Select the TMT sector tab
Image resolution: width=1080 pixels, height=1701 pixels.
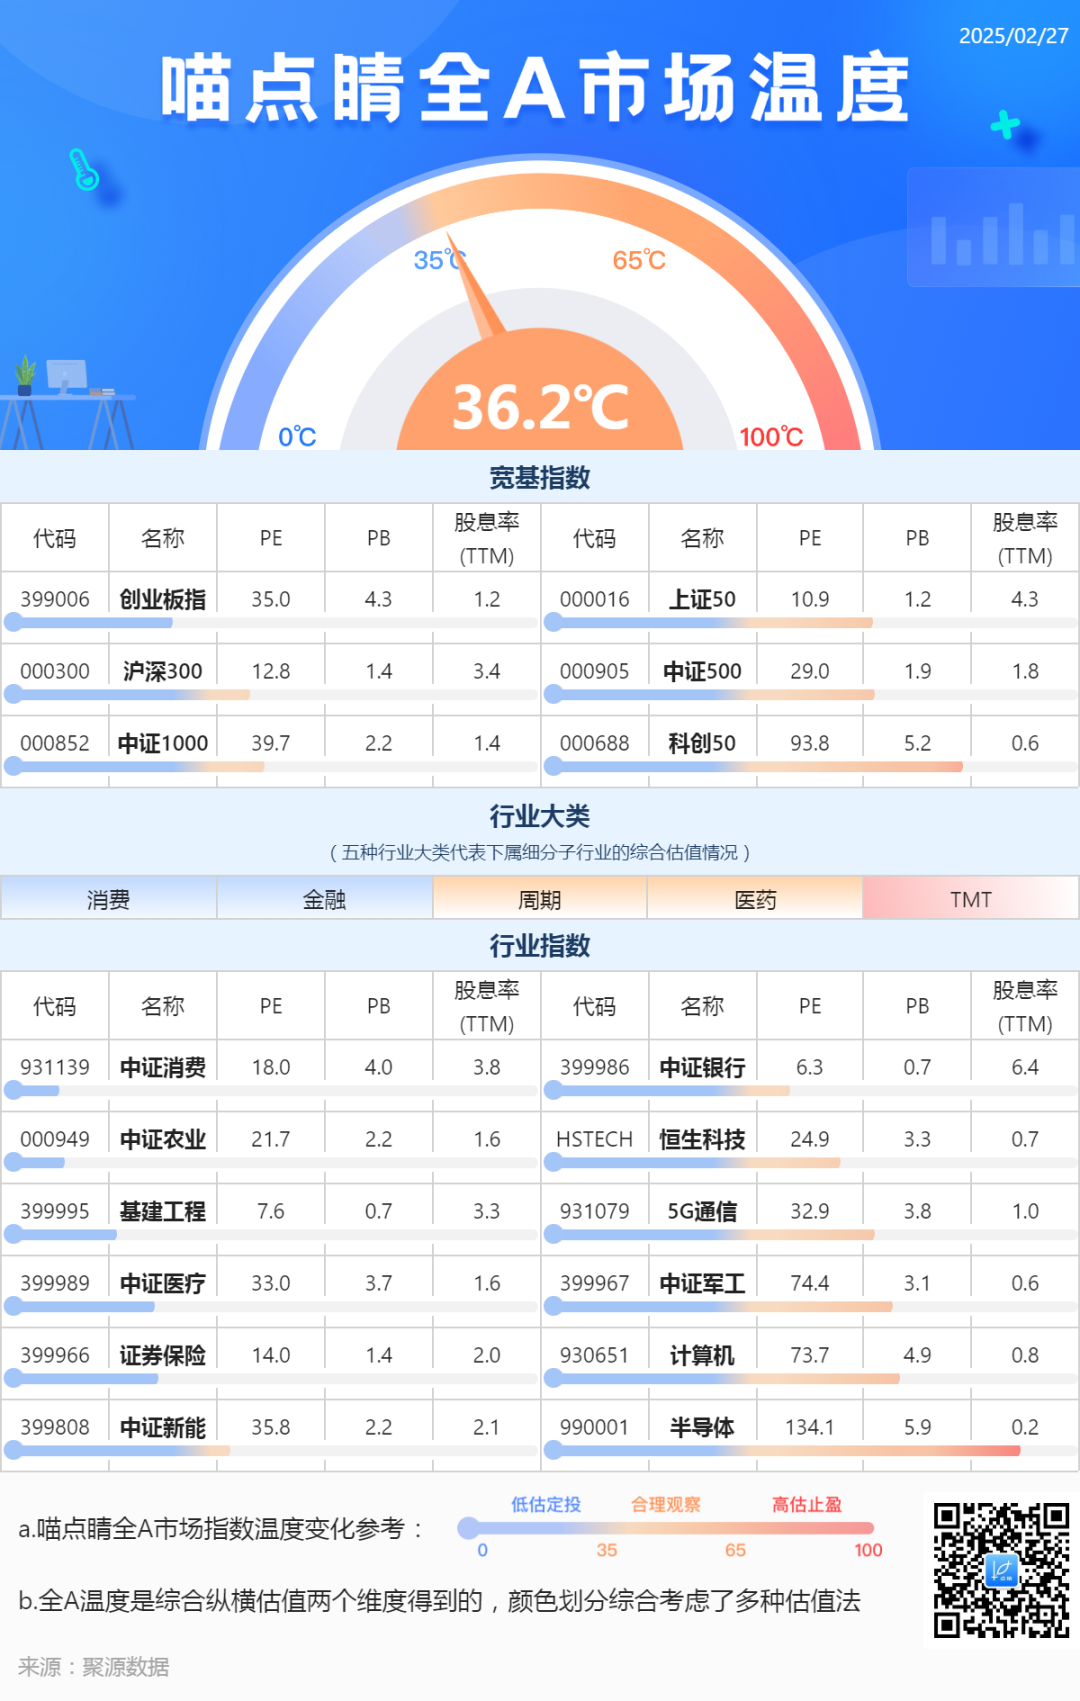[971, 899]
